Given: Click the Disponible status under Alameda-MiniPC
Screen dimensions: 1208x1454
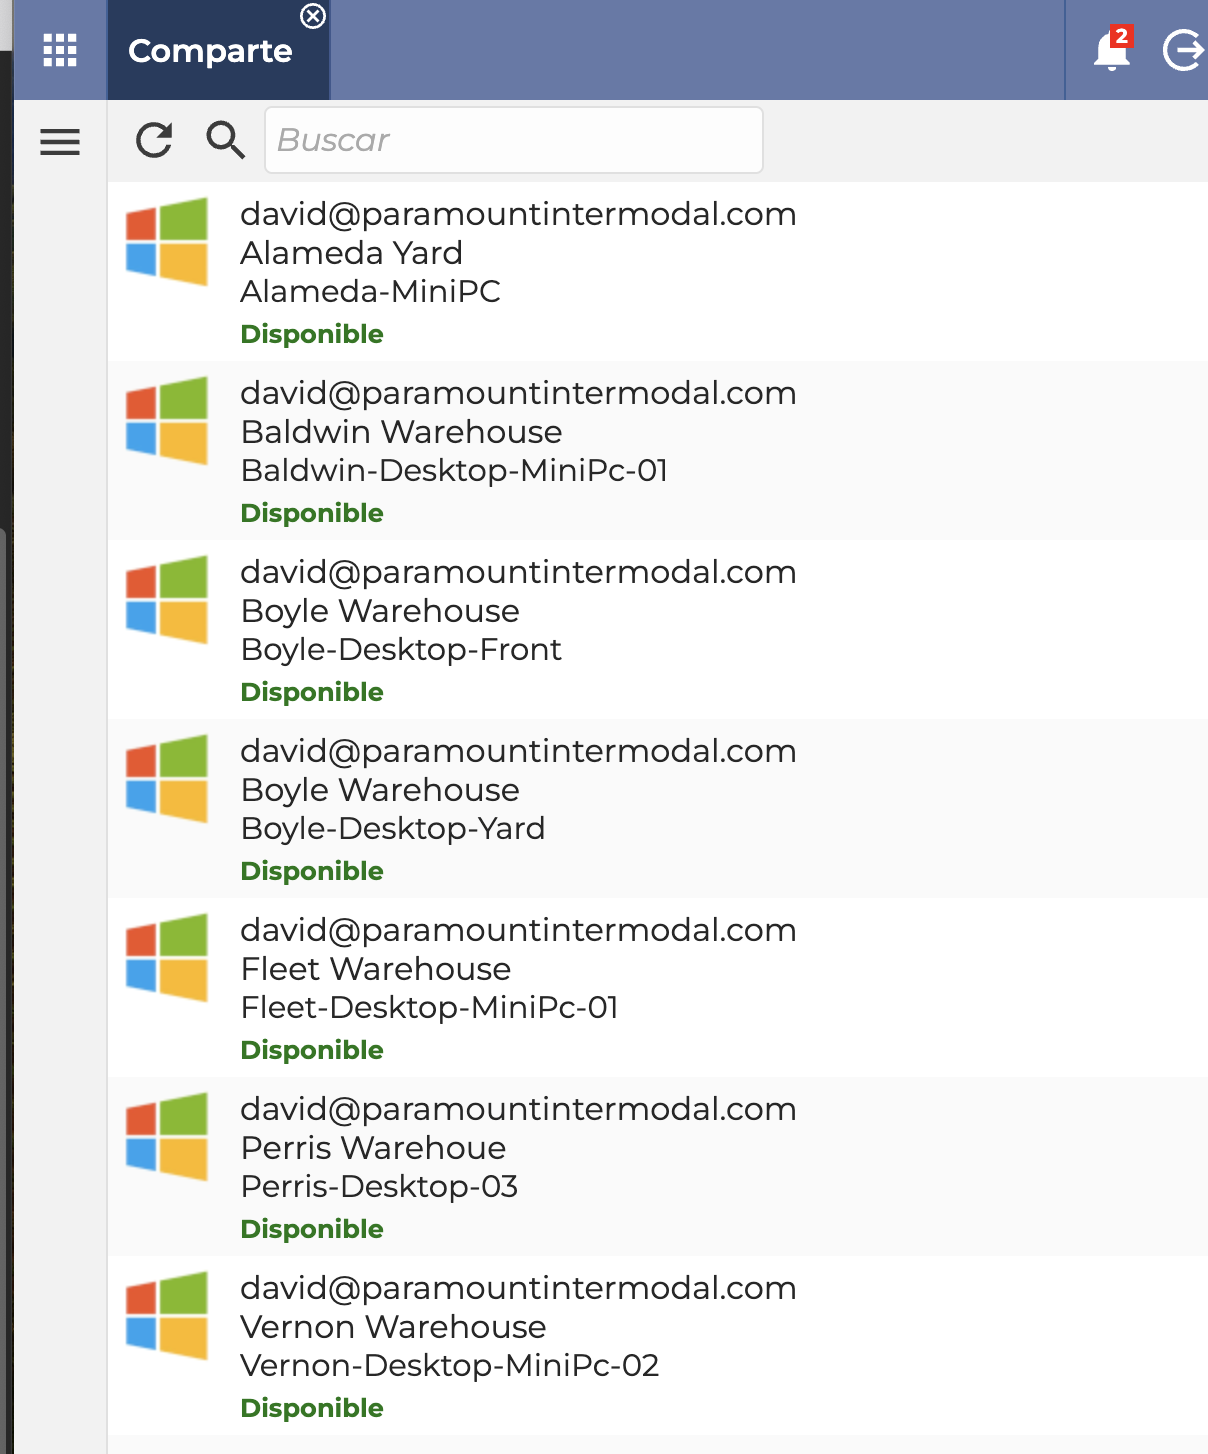Looking at the screenshot, I should click(x=312, y=334).
